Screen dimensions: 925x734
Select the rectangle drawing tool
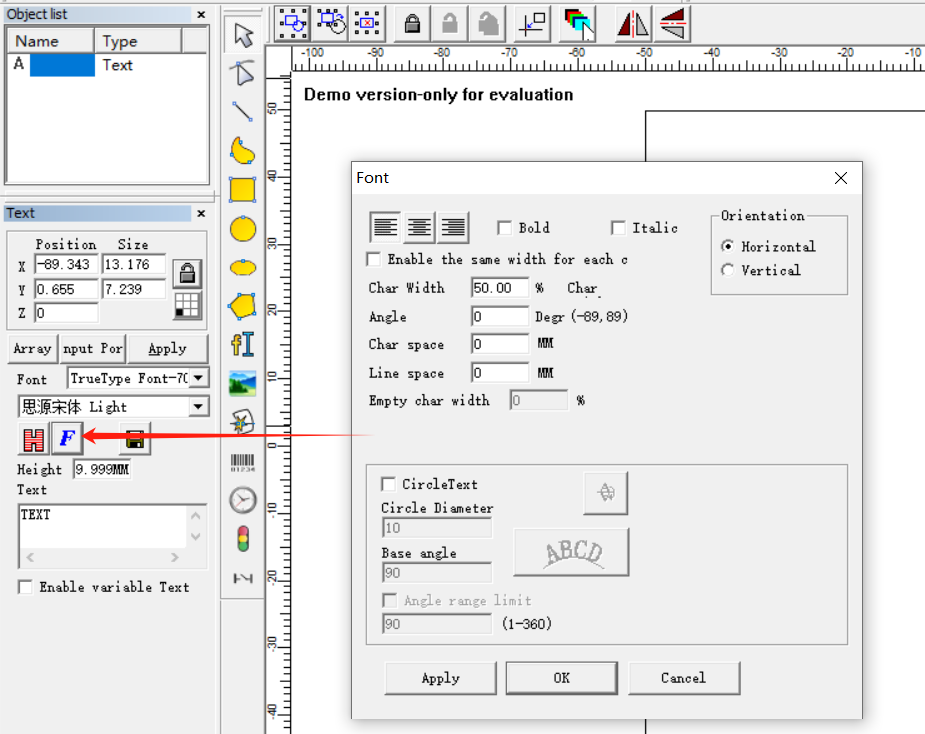point(242,190)
